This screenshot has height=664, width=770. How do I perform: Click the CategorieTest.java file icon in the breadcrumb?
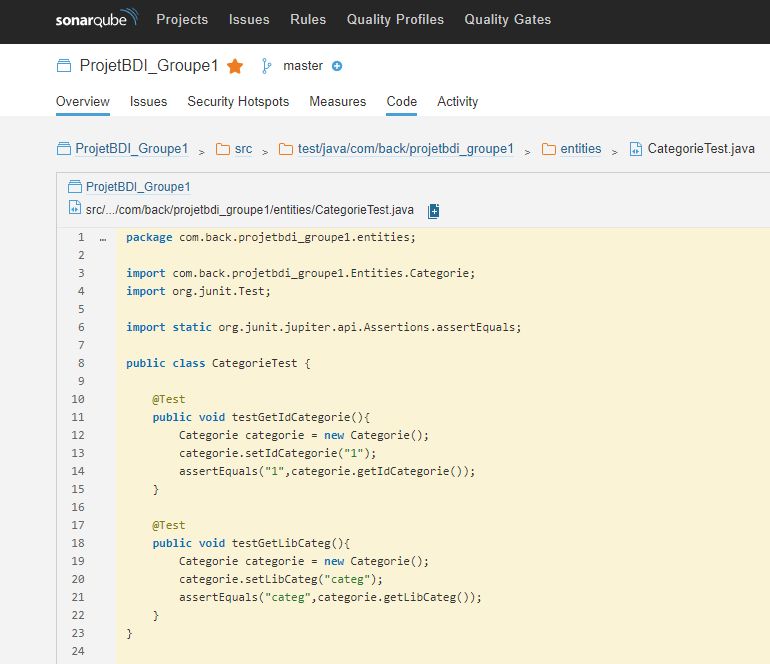[x=635, y=149]
